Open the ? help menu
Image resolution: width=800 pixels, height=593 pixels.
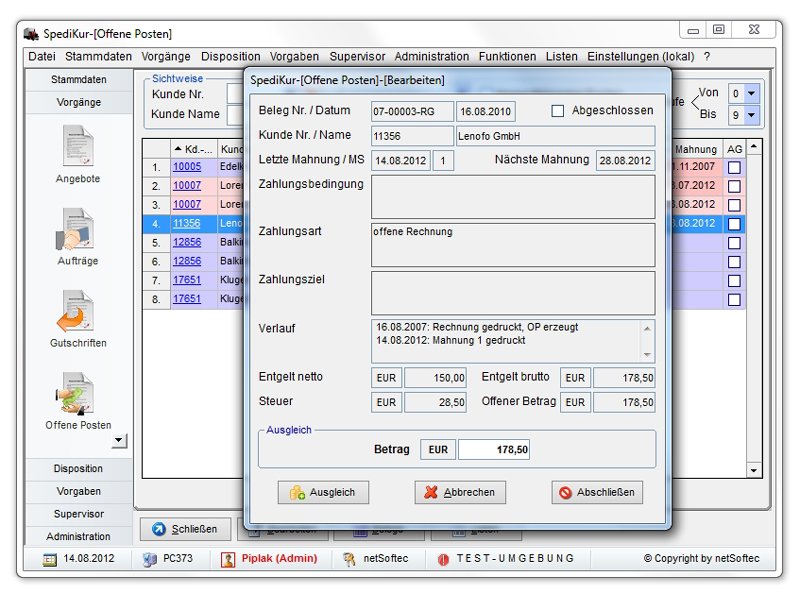(x=707, y=57)
